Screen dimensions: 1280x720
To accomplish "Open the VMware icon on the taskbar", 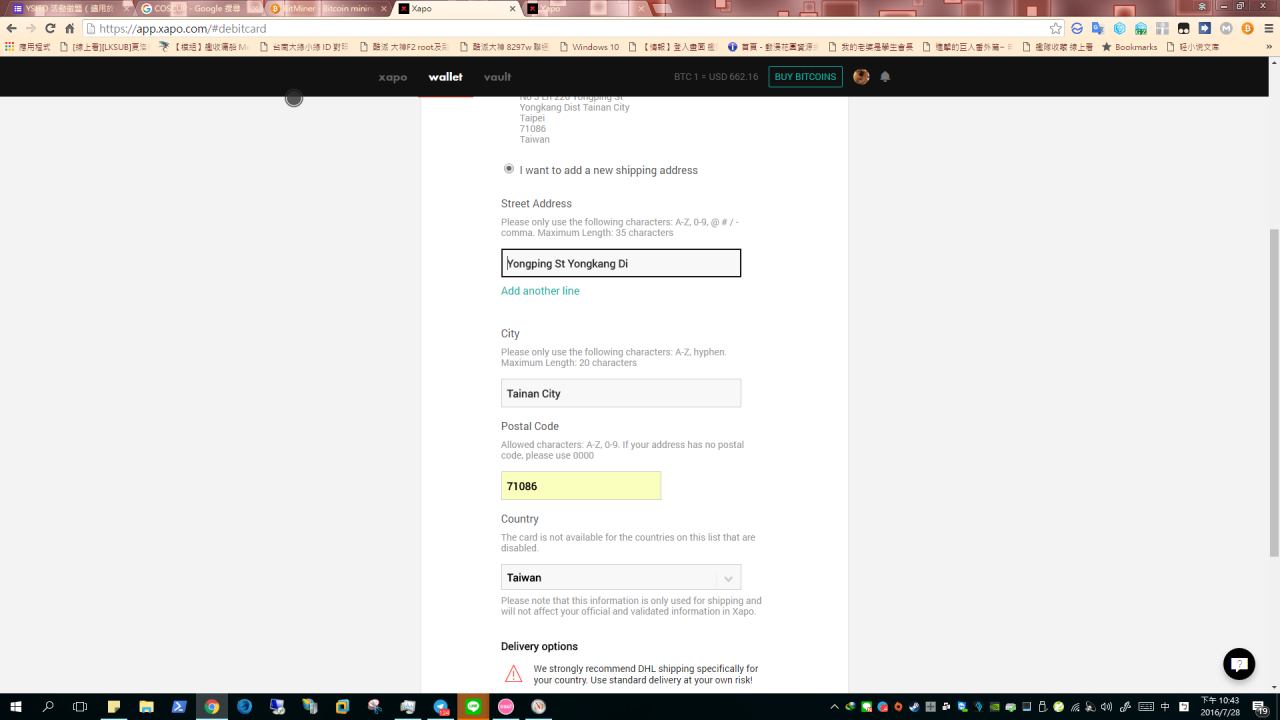I will tap(342, 707).
